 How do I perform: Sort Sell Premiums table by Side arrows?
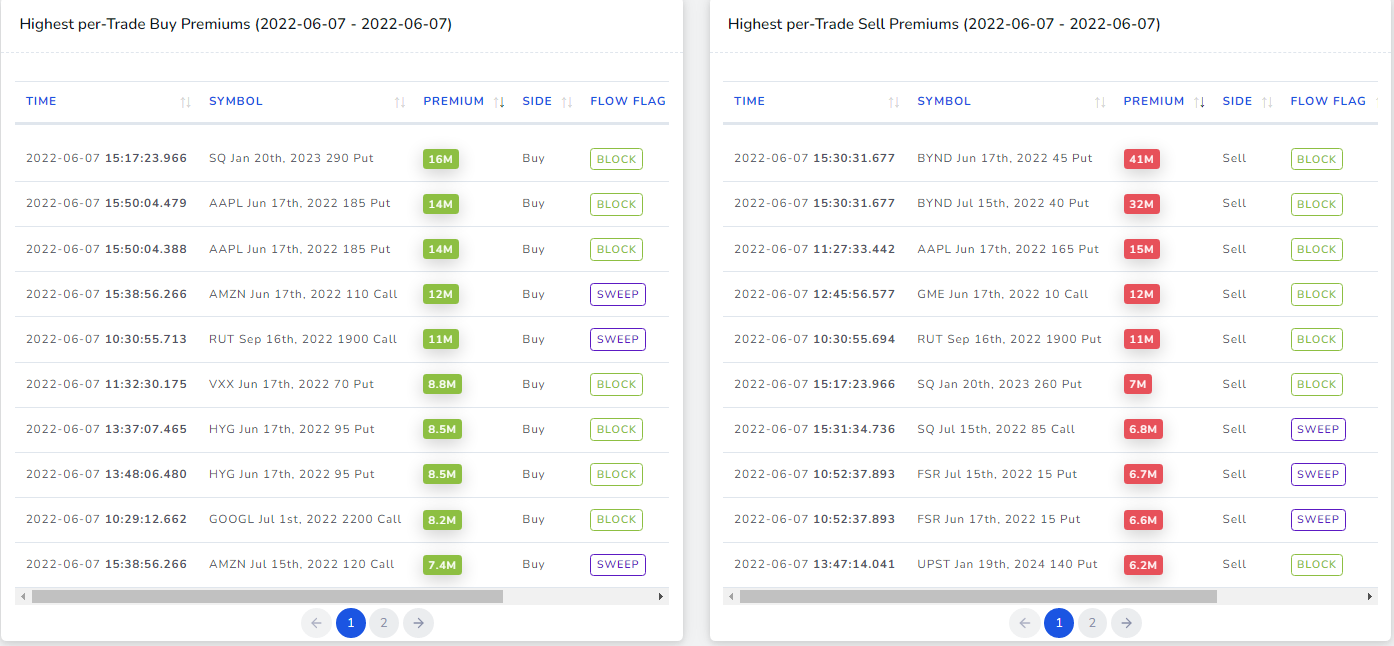[x=1267, y=102]
